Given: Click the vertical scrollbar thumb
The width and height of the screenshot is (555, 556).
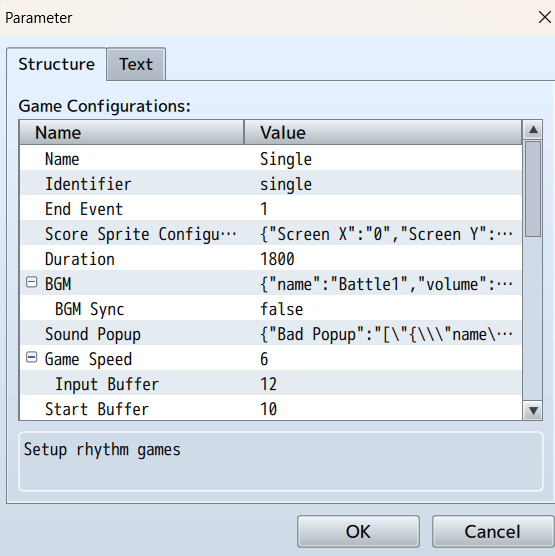Looking at the screenshot, I should [533, 189].
